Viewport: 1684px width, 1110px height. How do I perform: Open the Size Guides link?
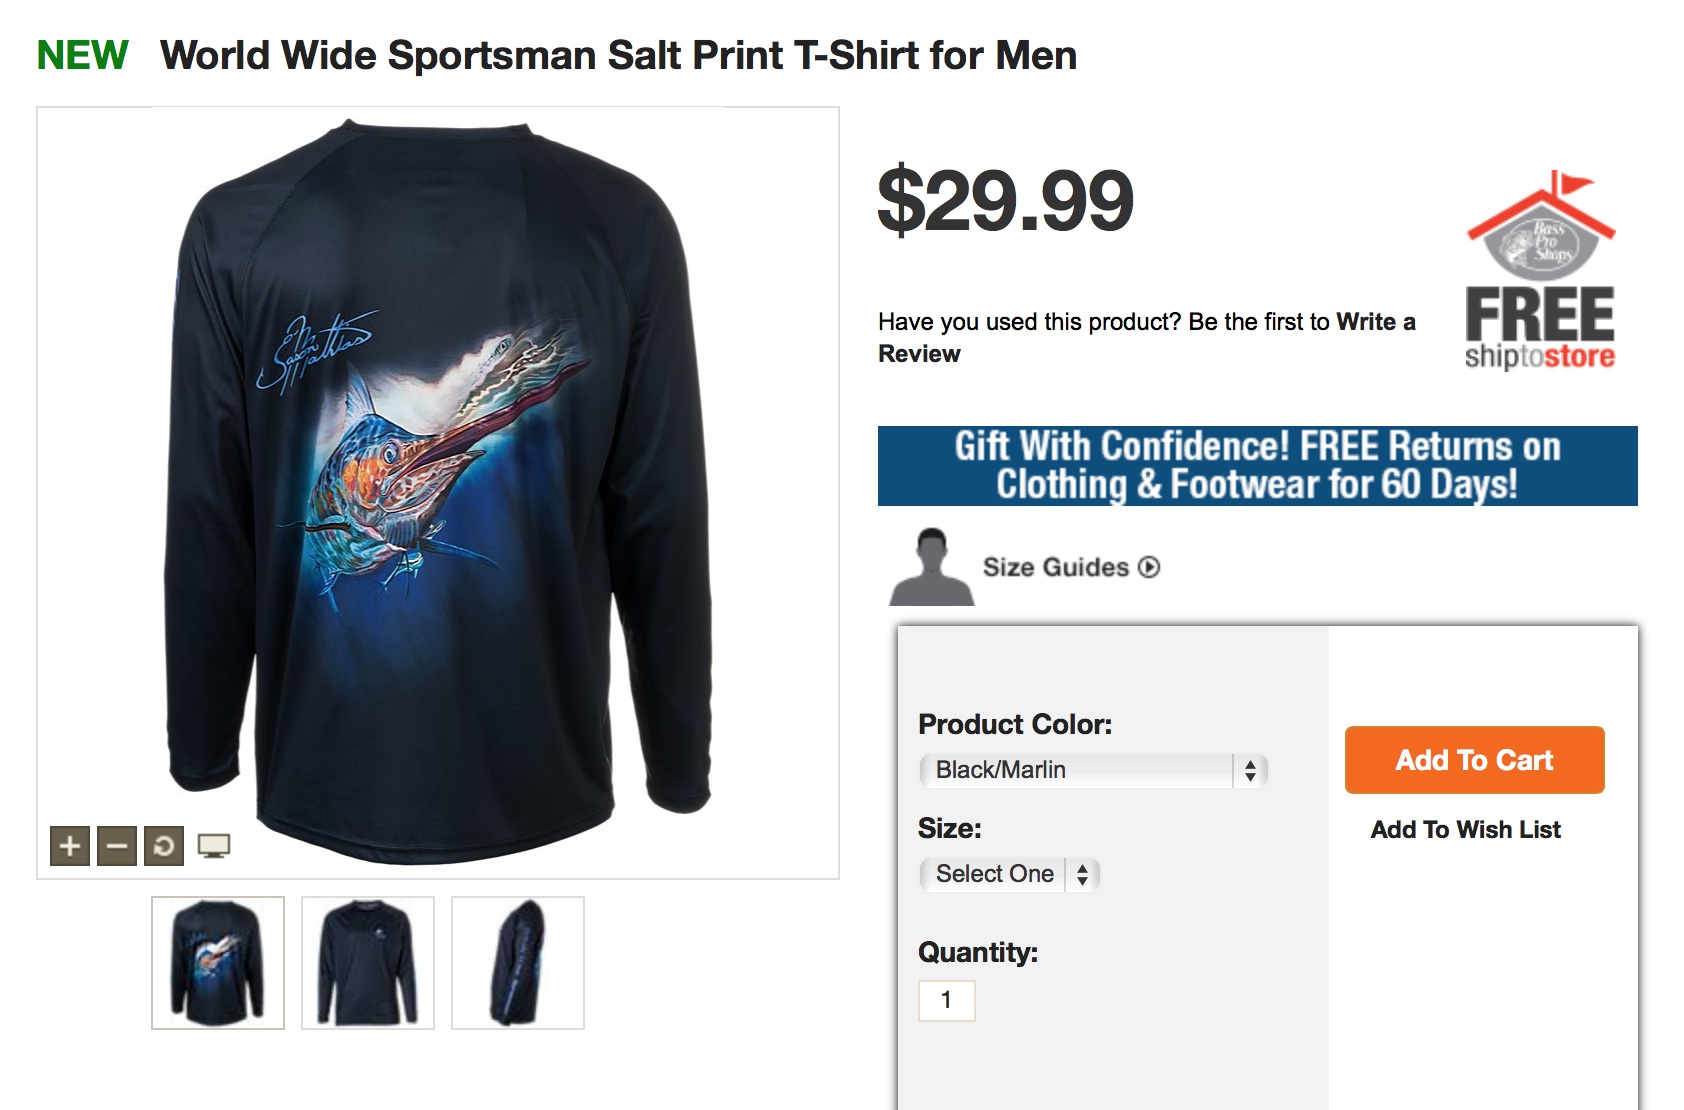pyautogui.click(x=1070, y=567)
